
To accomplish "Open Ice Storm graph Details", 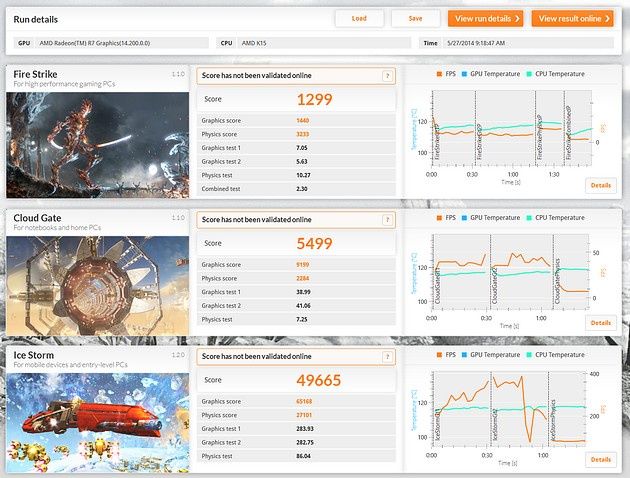I will [601, 460].
